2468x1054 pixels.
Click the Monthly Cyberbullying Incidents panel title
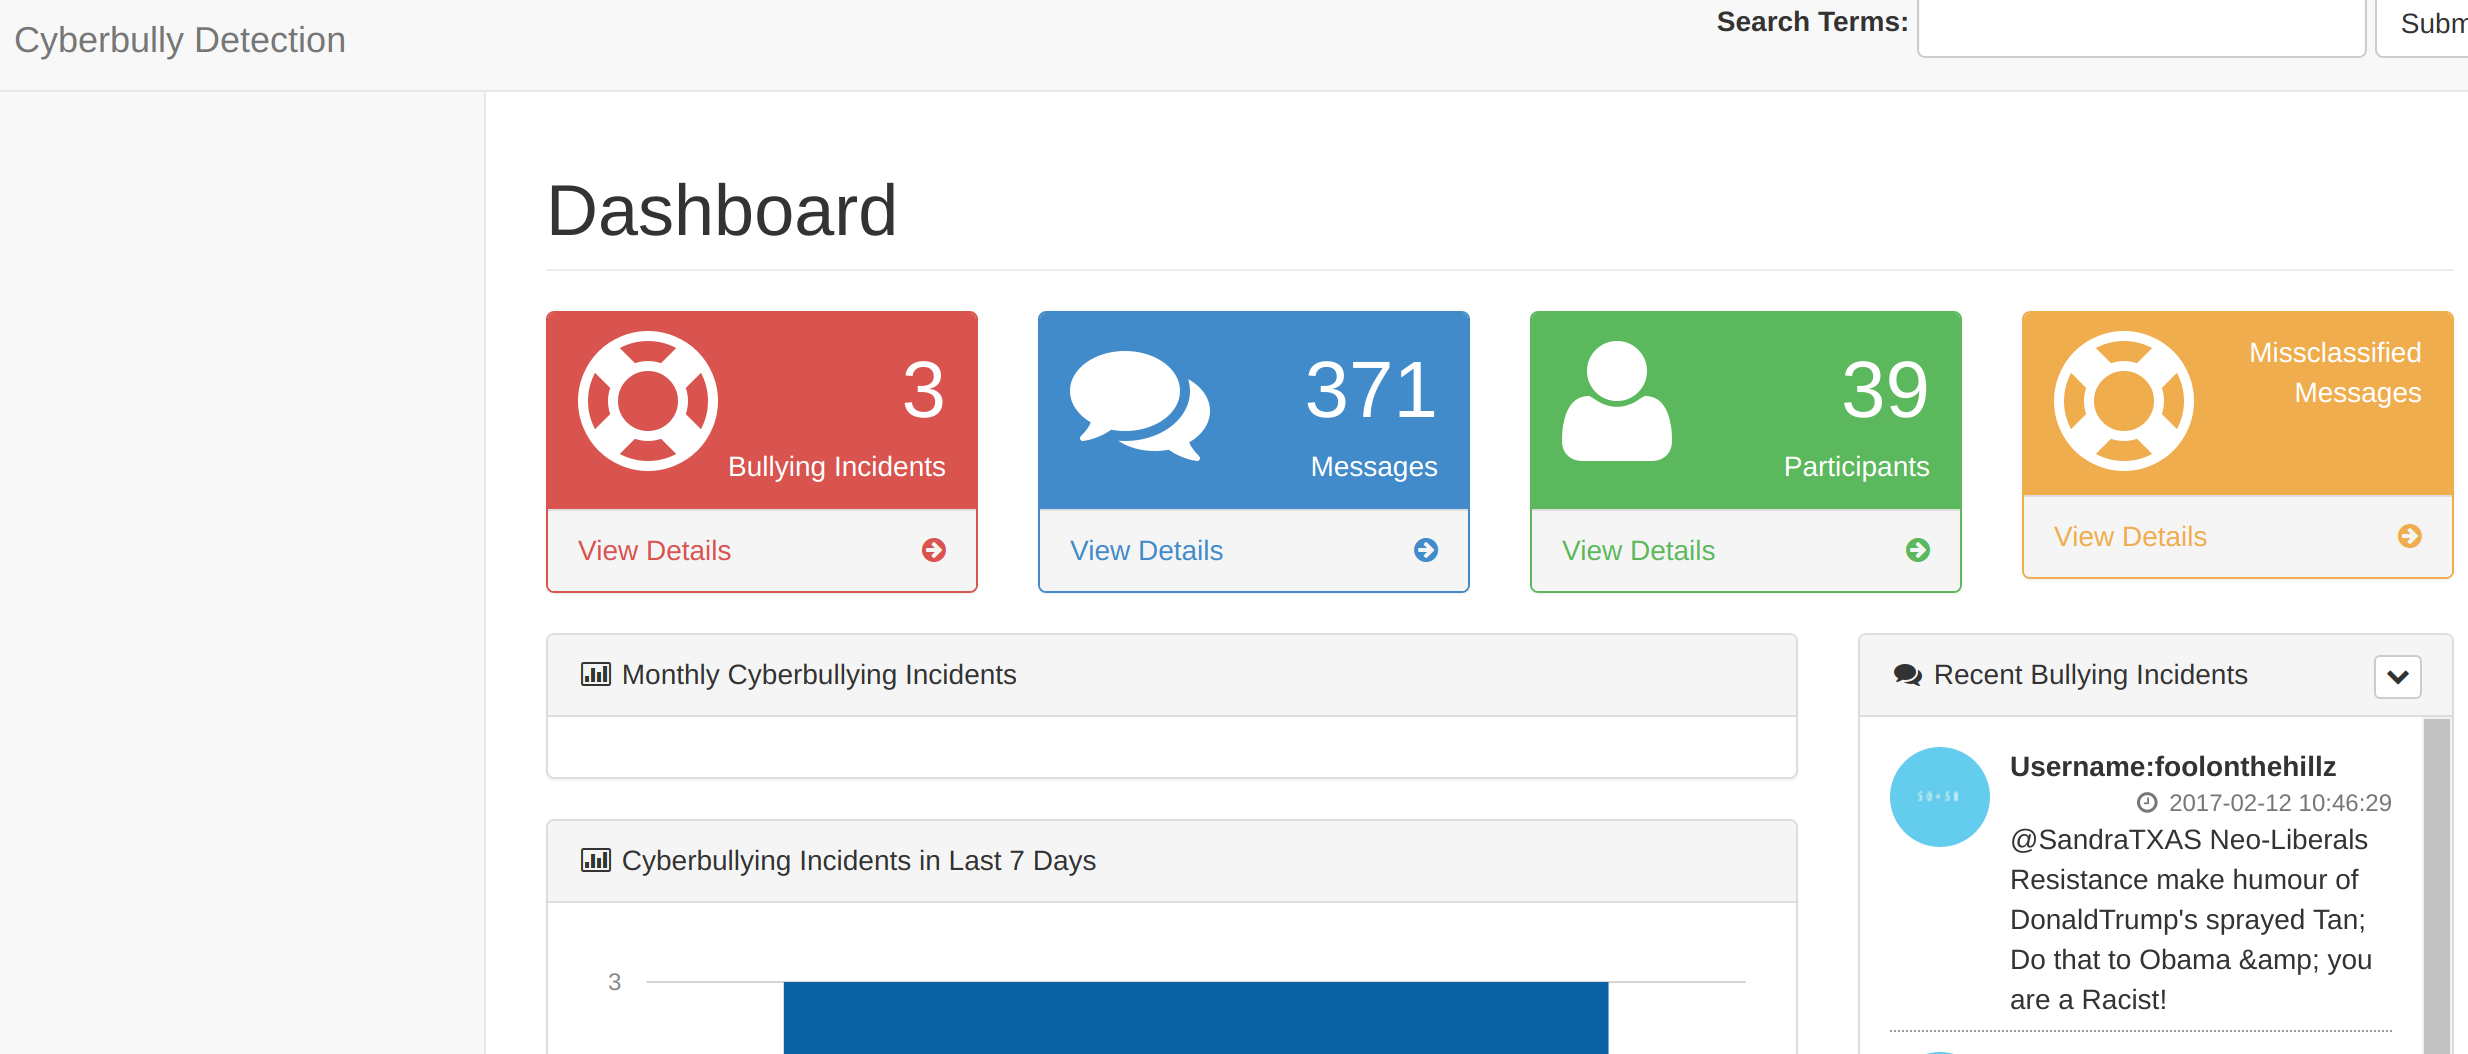pyautogui.click(x=819, y=675)
